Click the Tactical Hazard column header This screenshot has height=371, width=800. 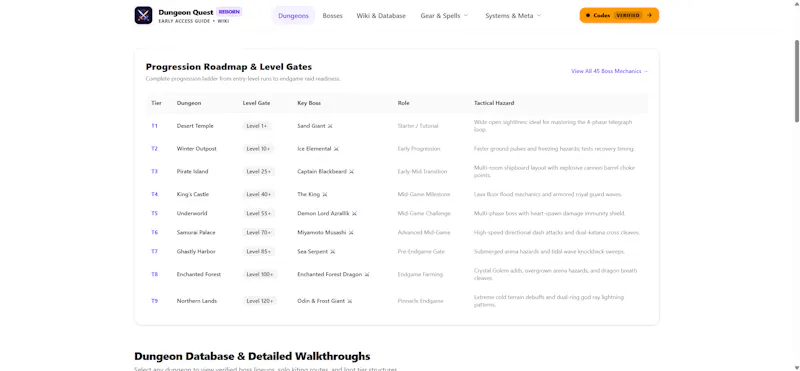pos(494,103)
